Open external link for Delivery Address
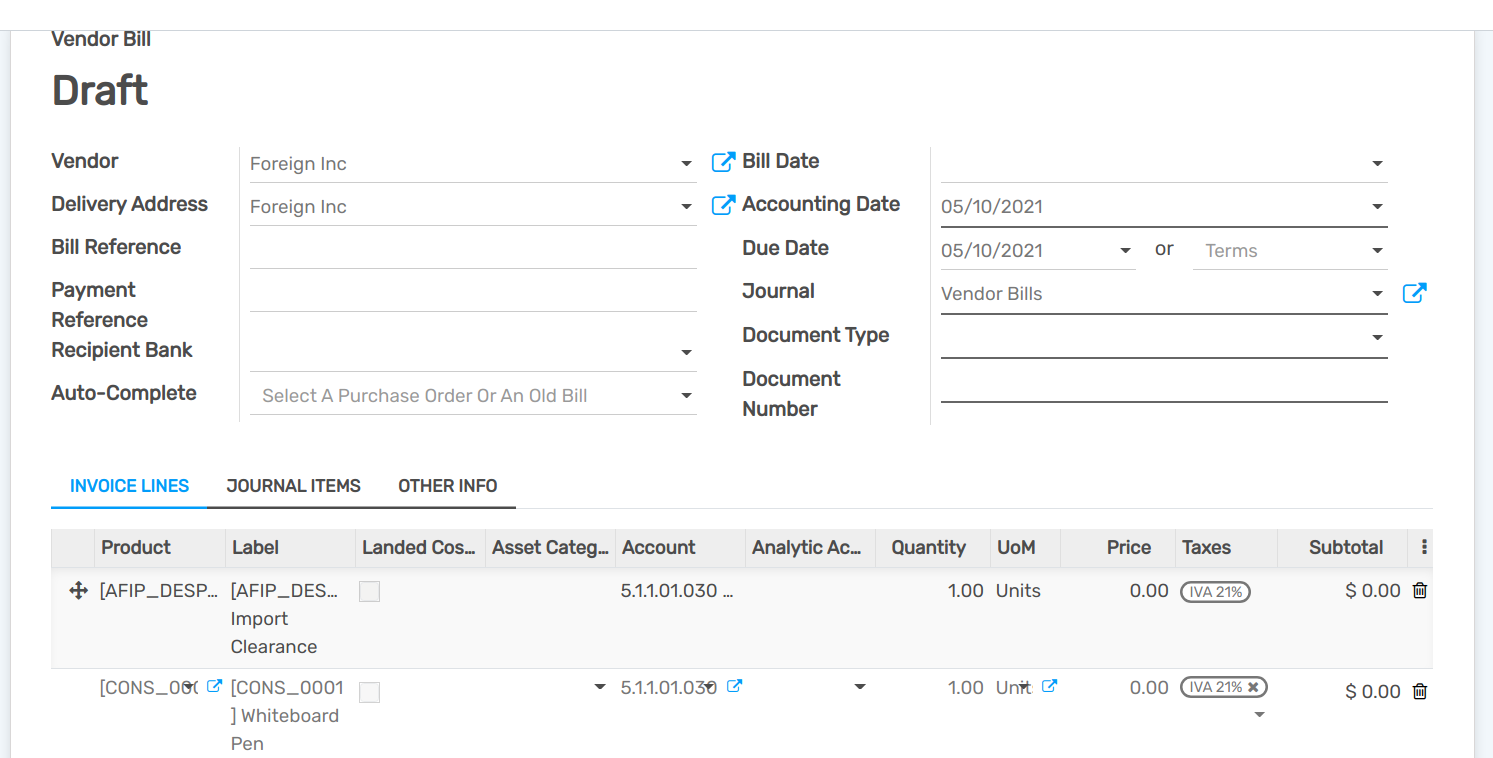 tap(722, 205)
